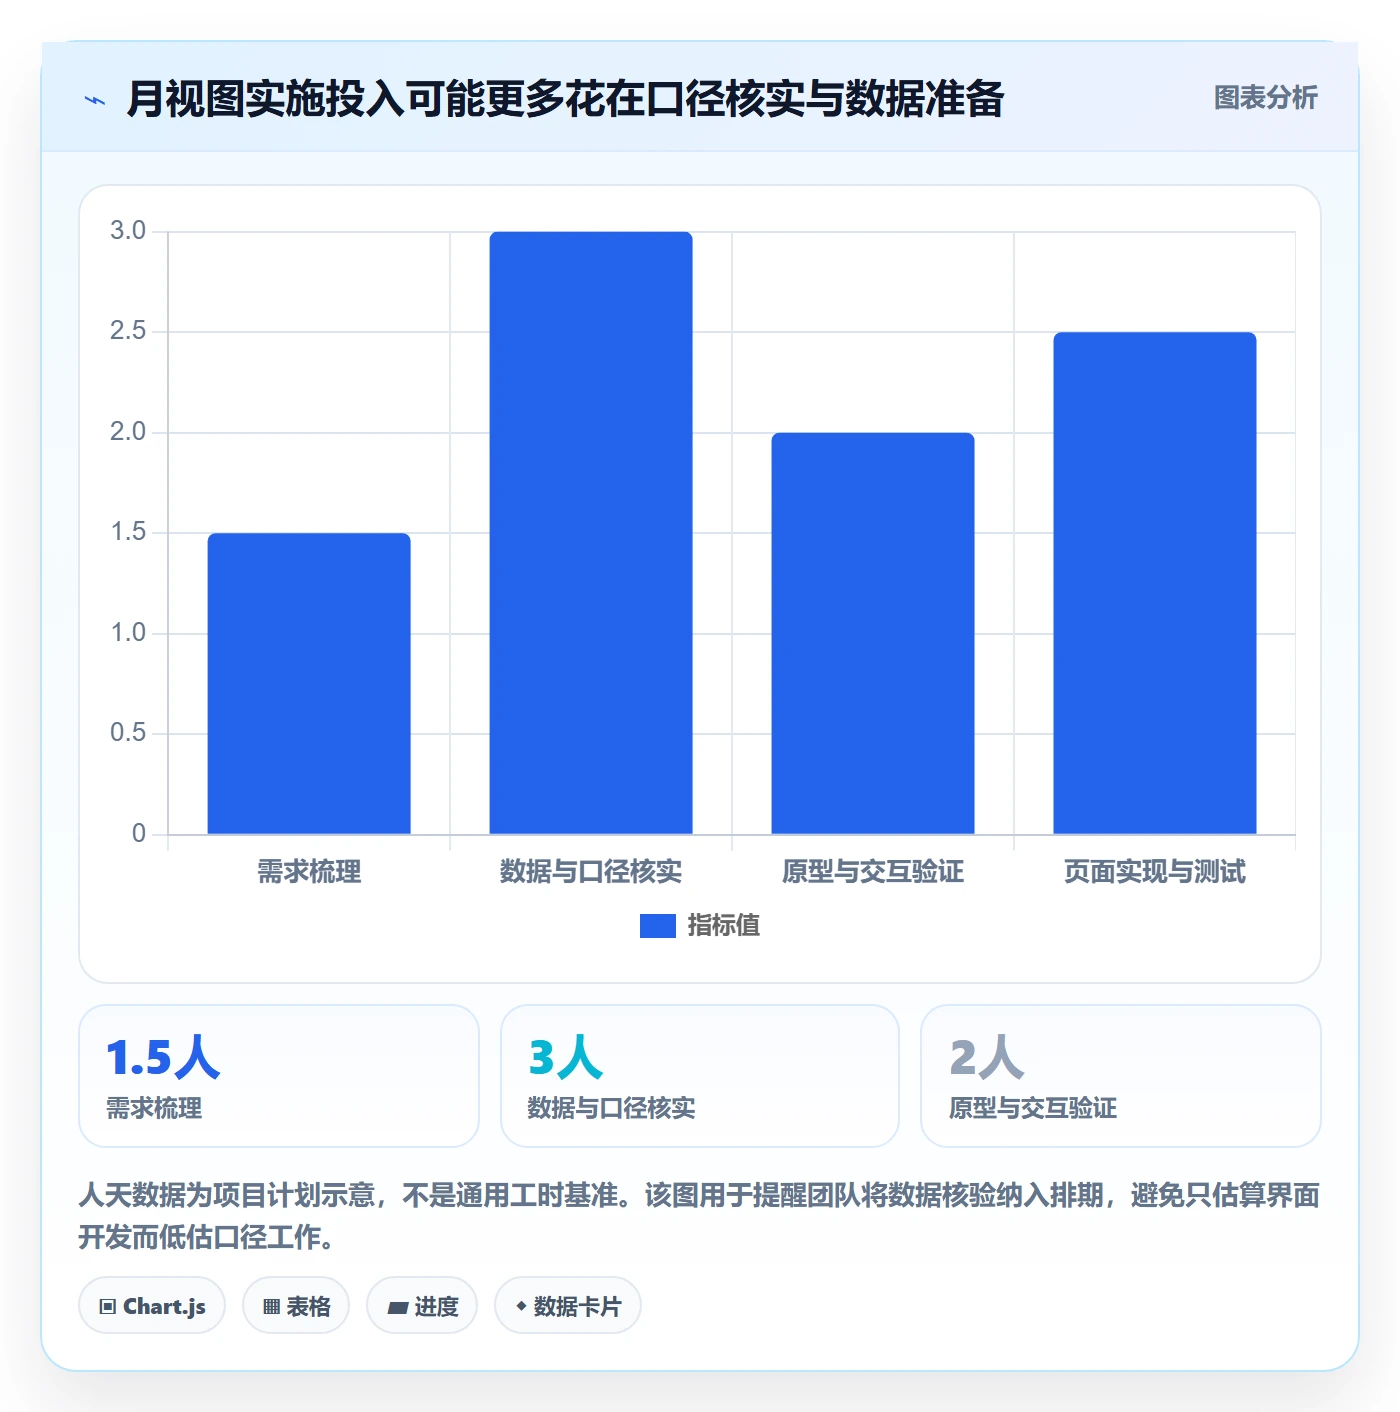Open the 3人 数据与口径核实 data card
The image size is (1400, 1412).
click(700, 1076)
